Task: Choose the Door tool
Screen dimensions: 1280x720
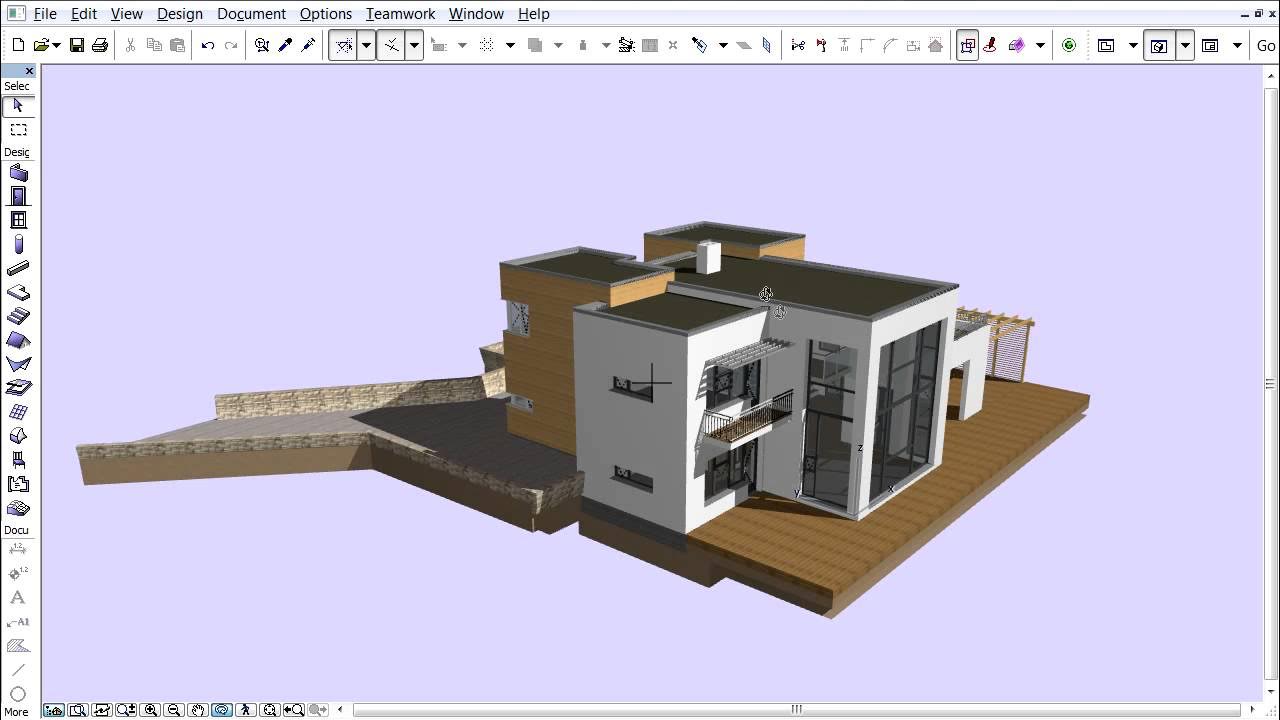Action: point(18,196)
